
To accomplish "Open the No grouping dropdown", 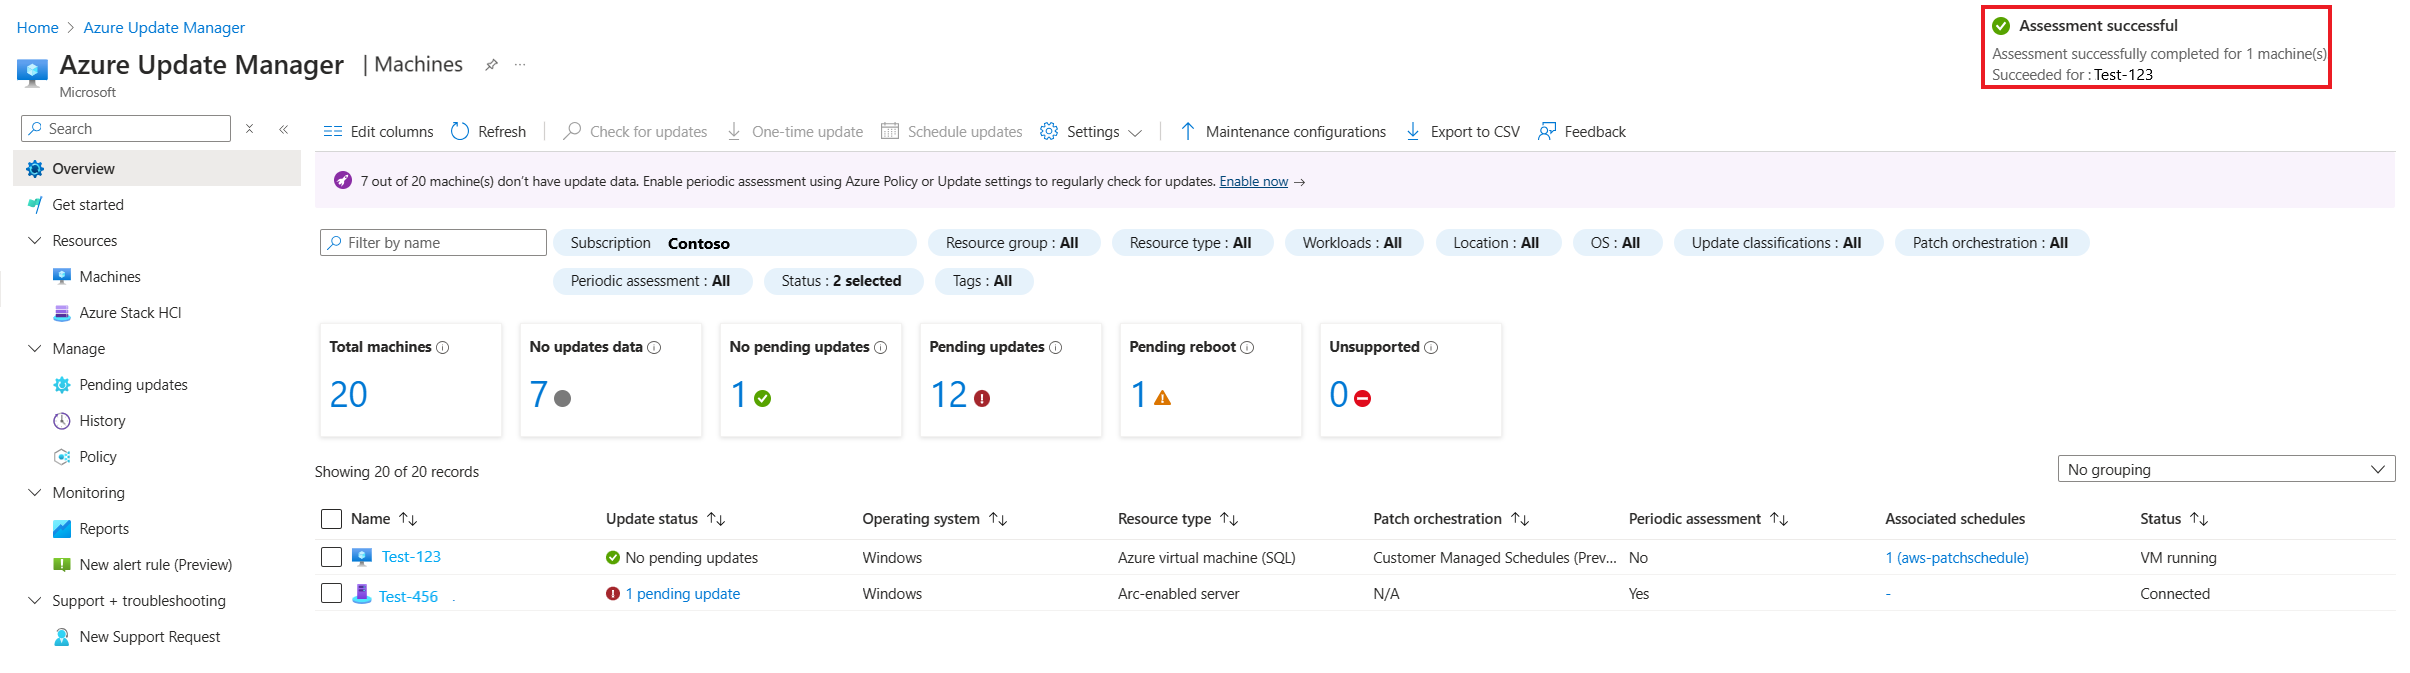I will point(2226,469).
